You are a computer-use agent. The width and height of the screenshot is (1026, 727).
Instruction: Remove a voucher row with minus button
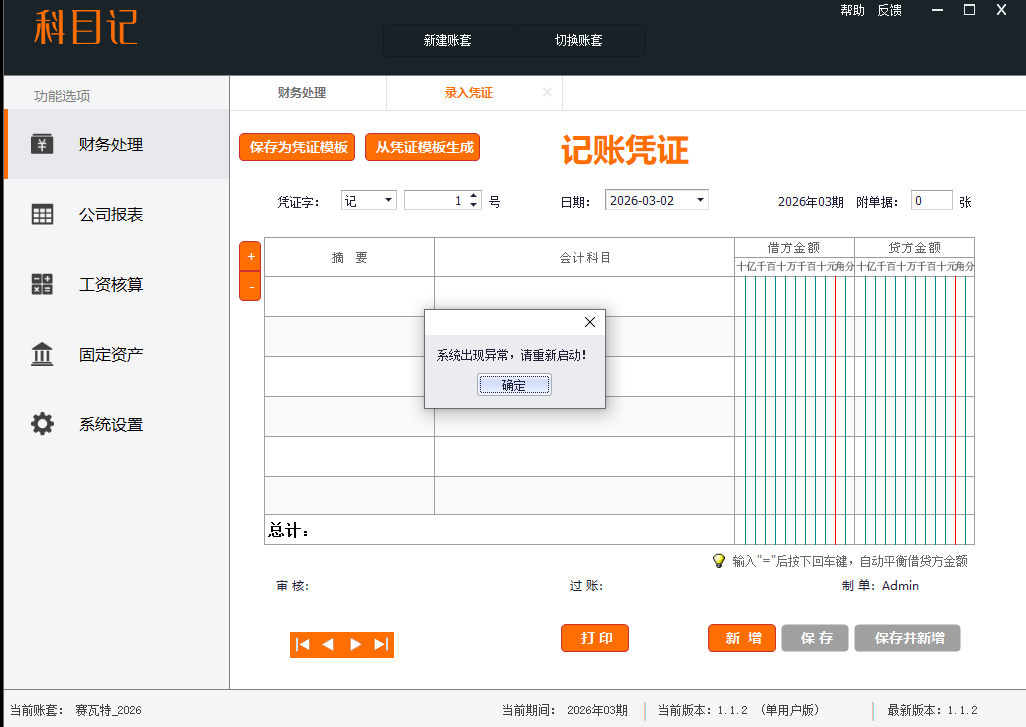(251, 287)
